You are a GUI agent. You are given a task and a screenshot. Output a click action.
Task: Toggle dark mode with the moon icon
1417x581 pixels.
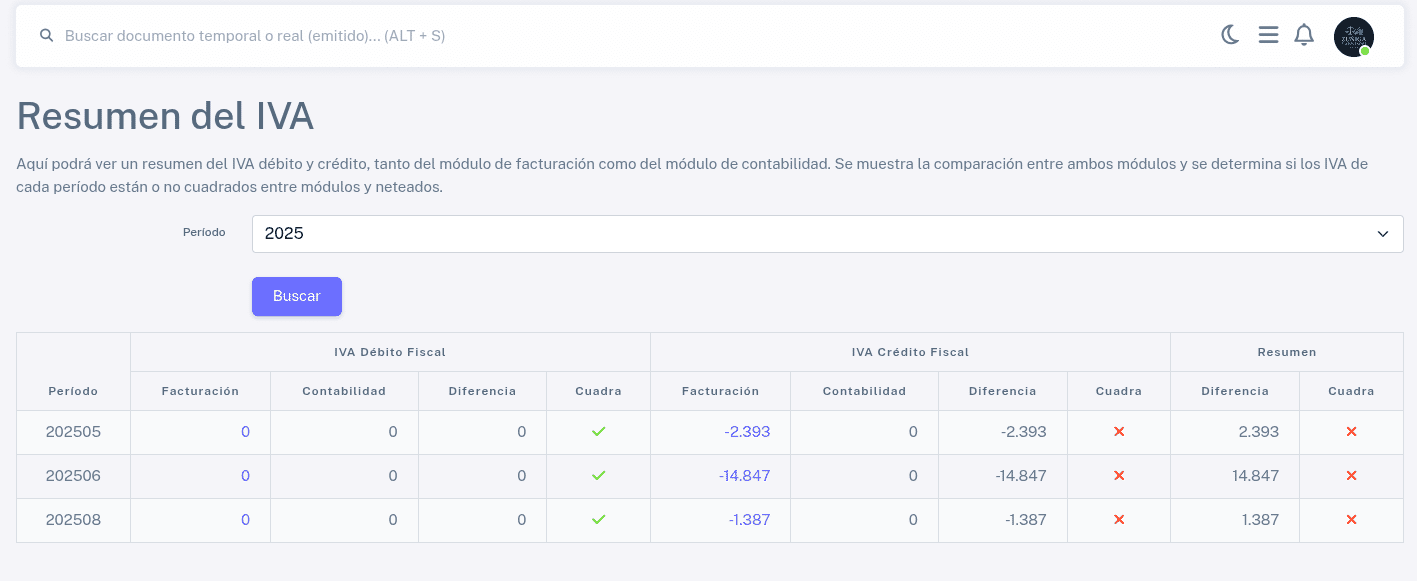[x=1230, y=35]
